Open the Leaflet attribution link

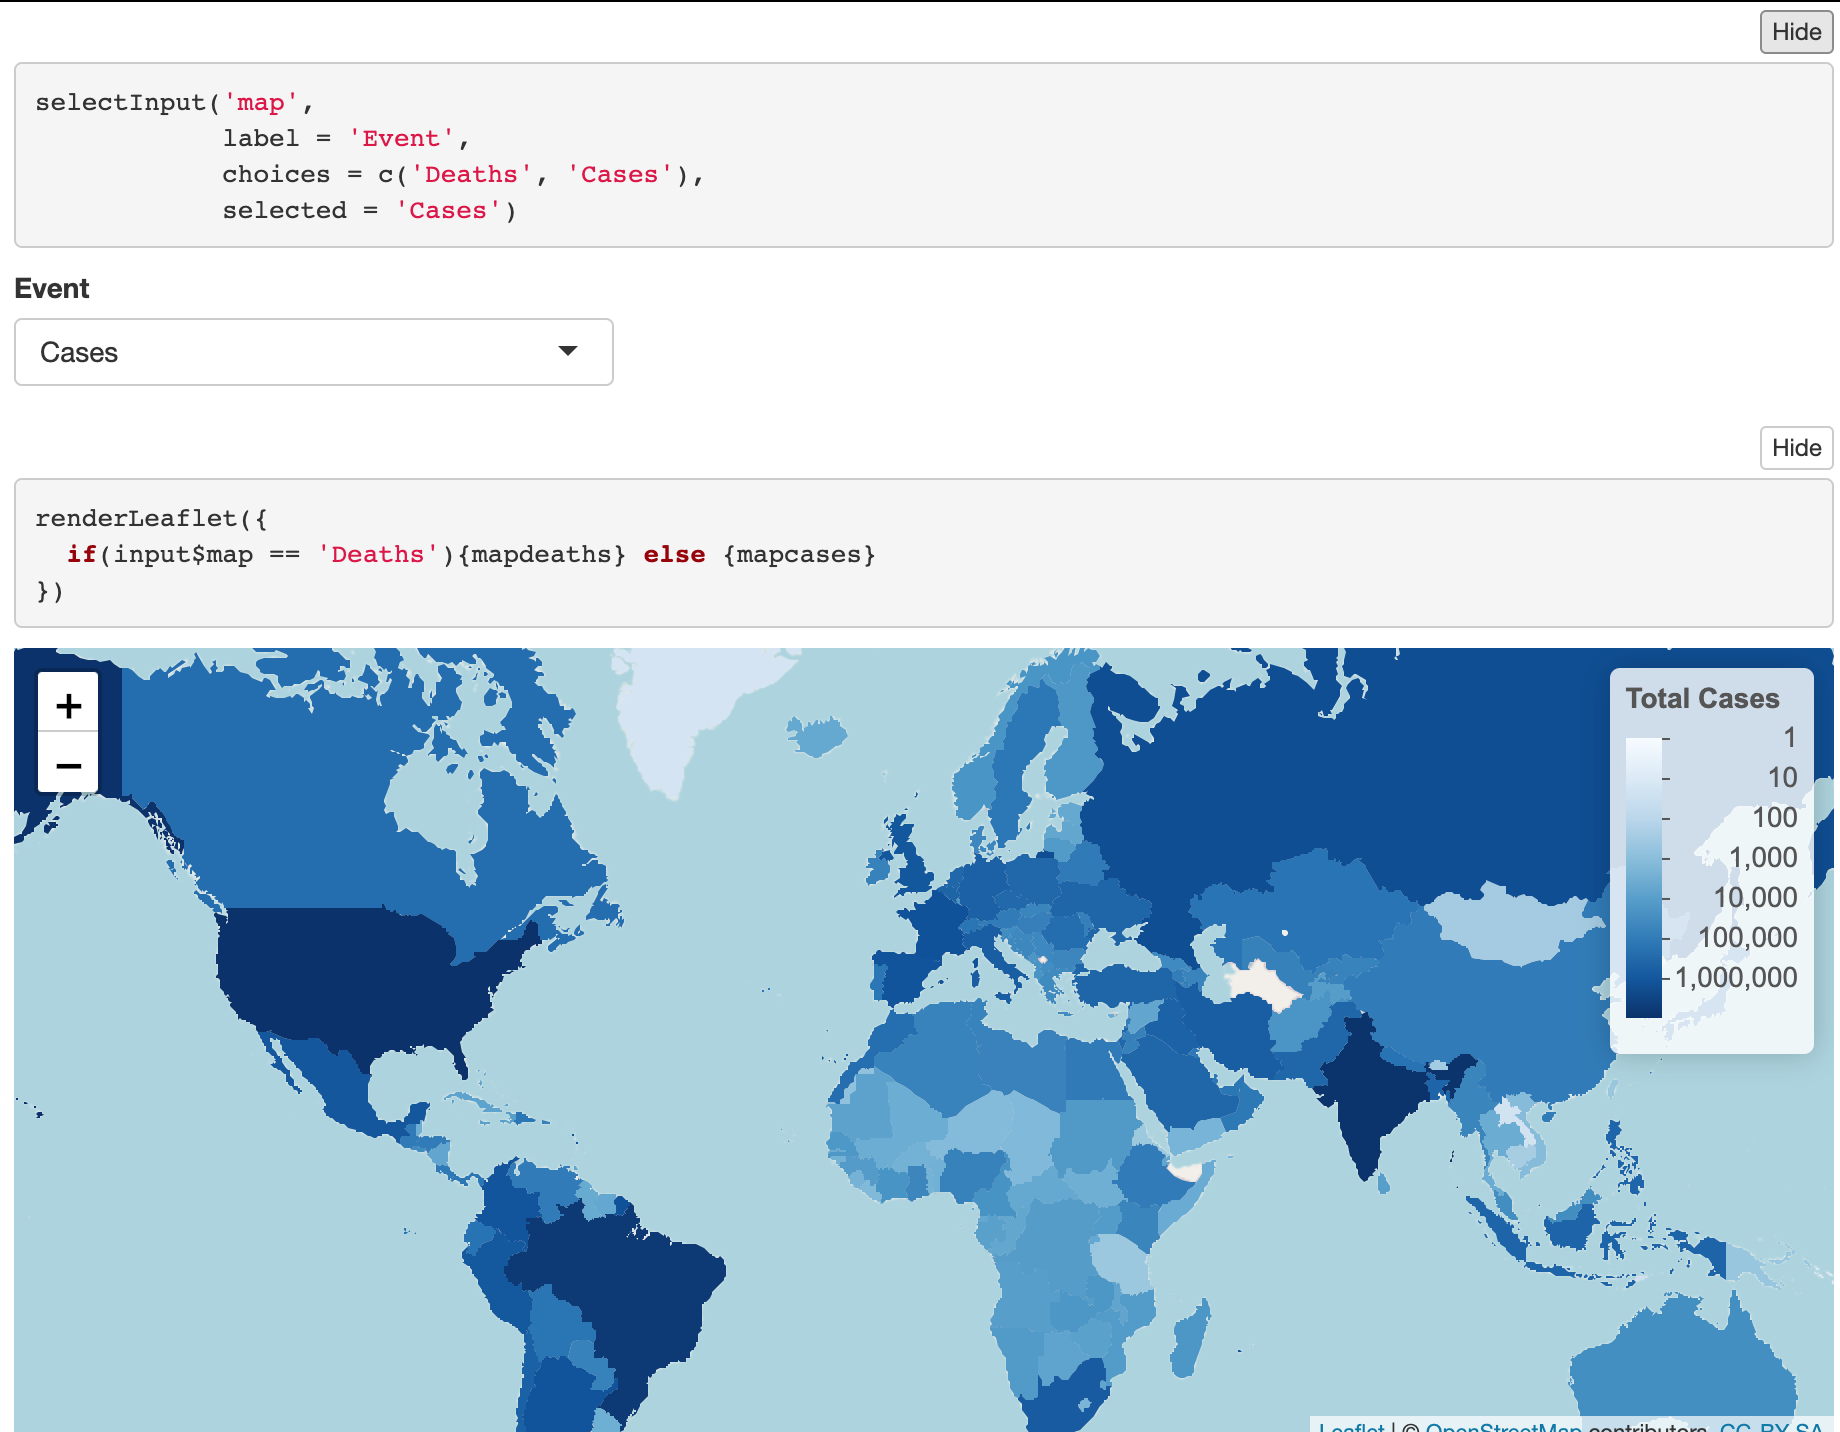coord(1351,1427)
